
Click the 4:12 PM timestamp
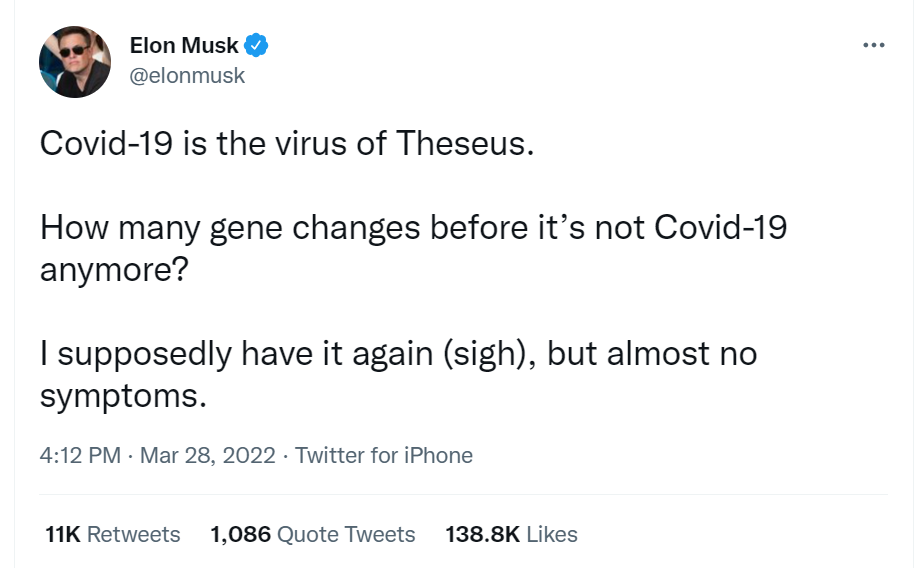tap(80, 456)
